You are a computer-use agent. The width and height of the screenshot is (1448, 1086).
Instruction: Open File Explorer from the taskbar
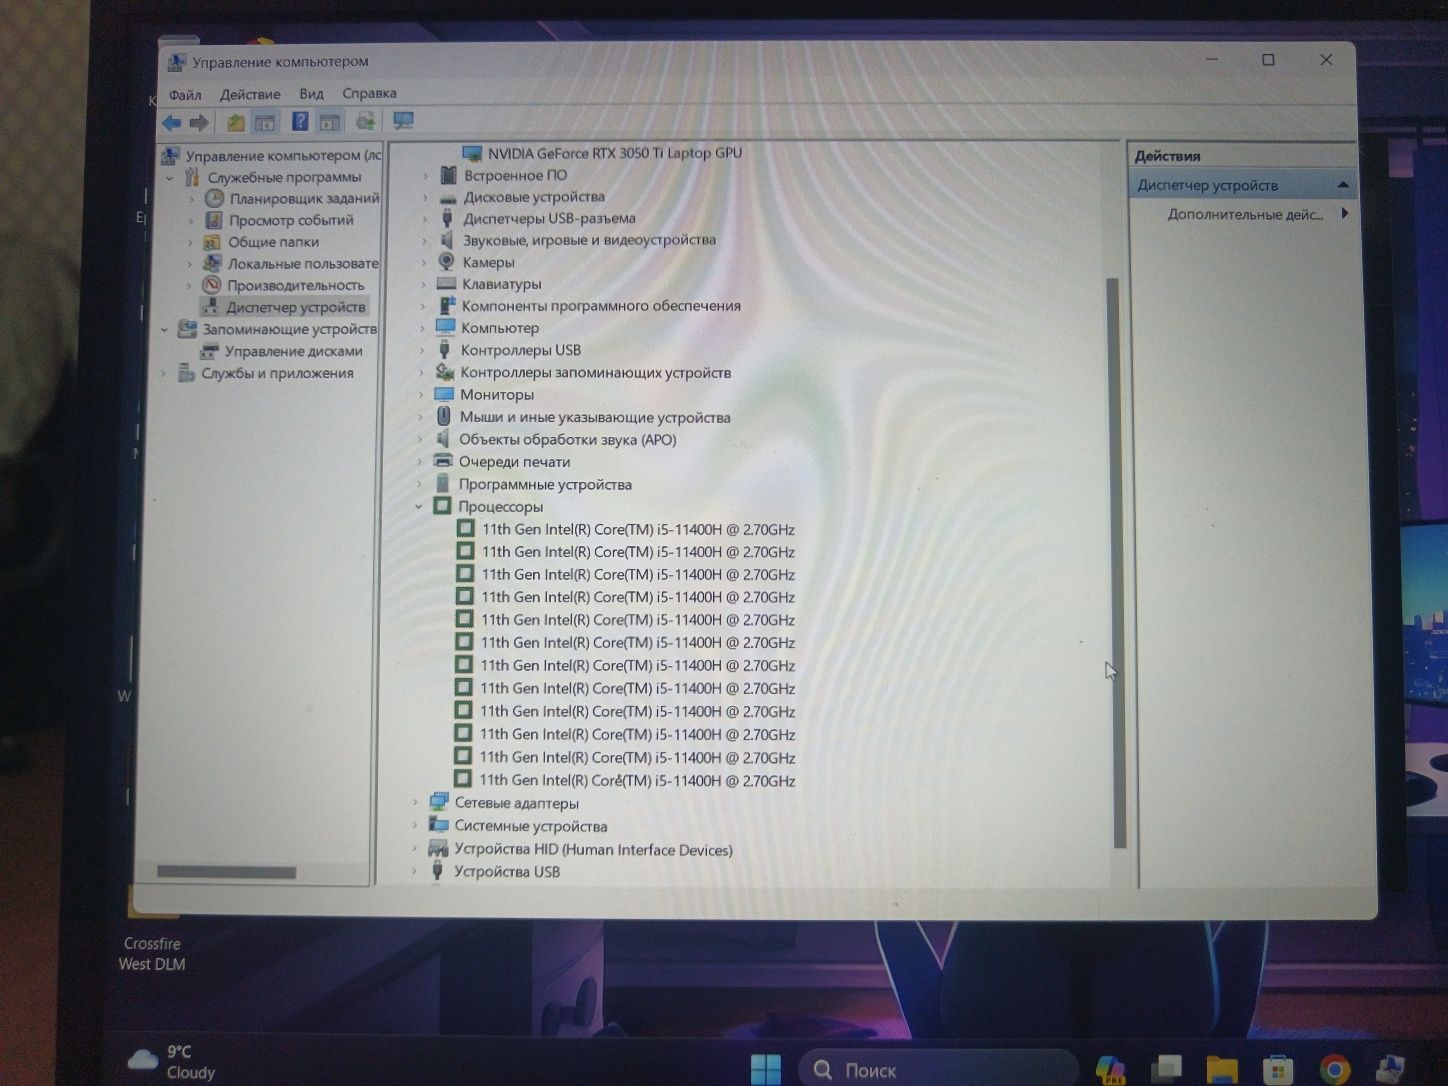coord(1221,1071)
